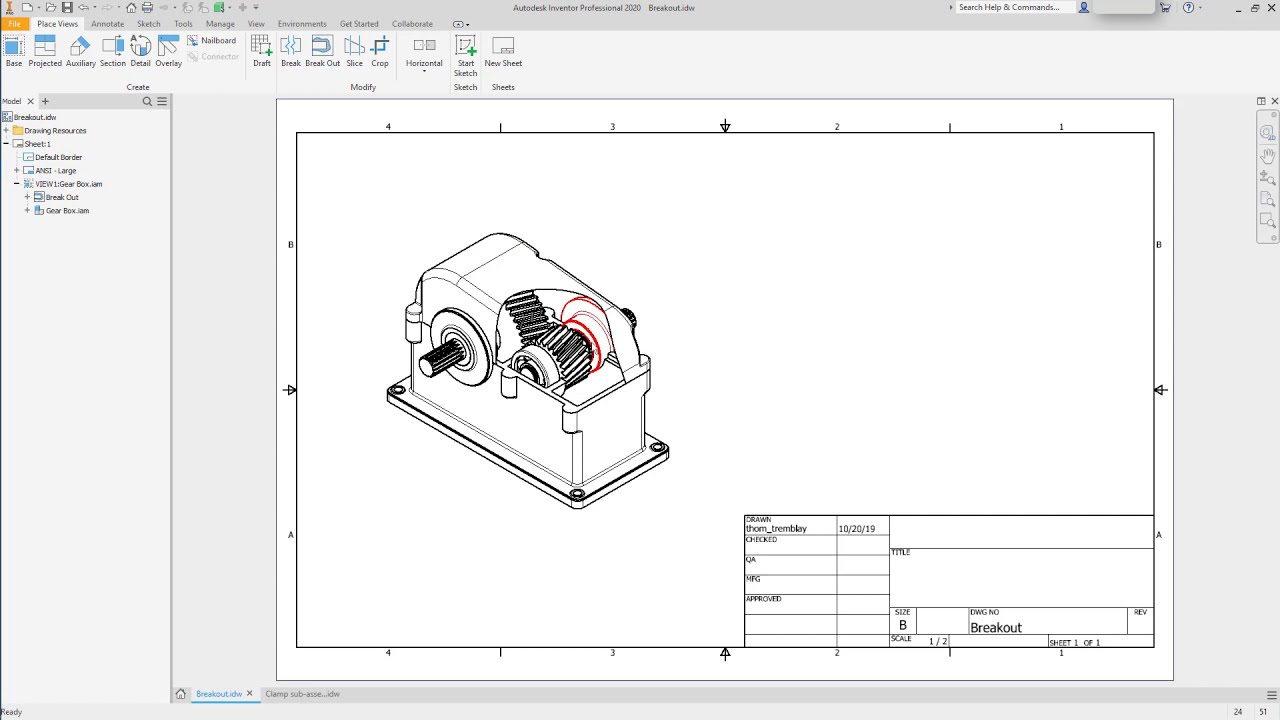Click the Open file icon in quick access toolbar
This screenshot has width=1280, height=720.
point(50,7)
